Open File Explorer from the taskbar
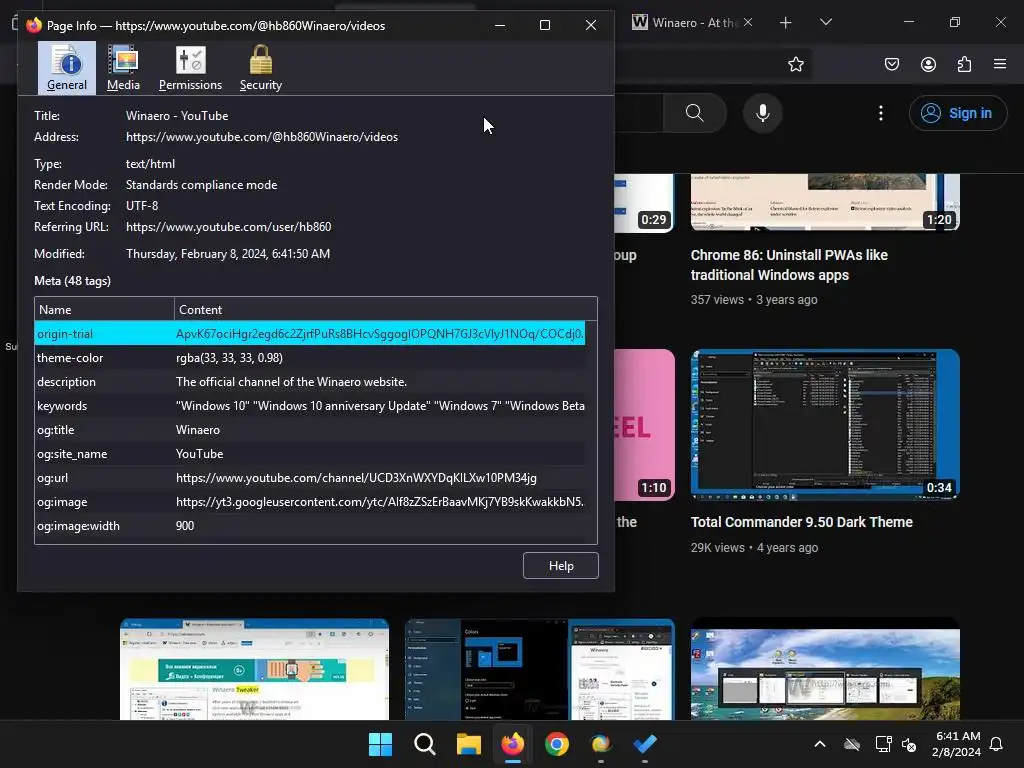Viewport: 1024px width, 768px height. (468, 744)
